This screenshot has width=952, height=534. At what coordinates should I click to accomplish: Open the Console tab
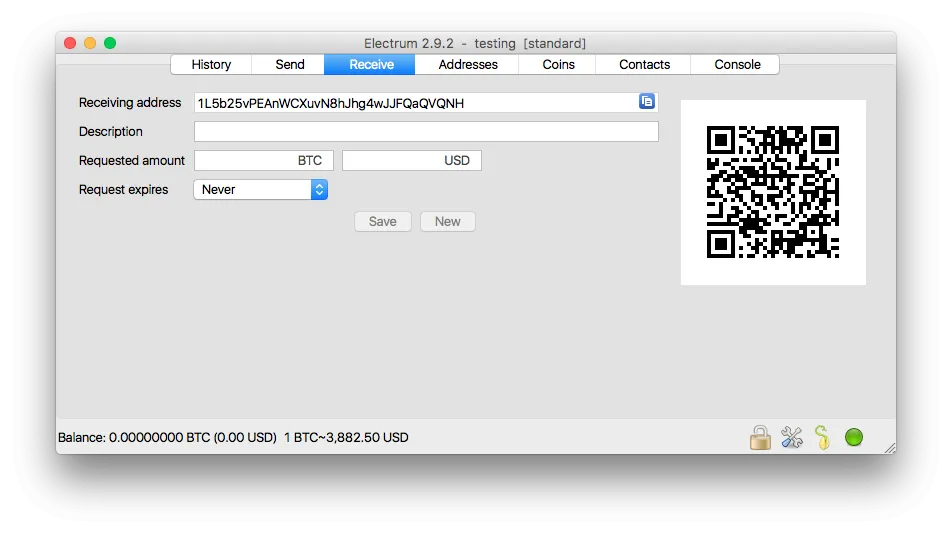(736, 64)
